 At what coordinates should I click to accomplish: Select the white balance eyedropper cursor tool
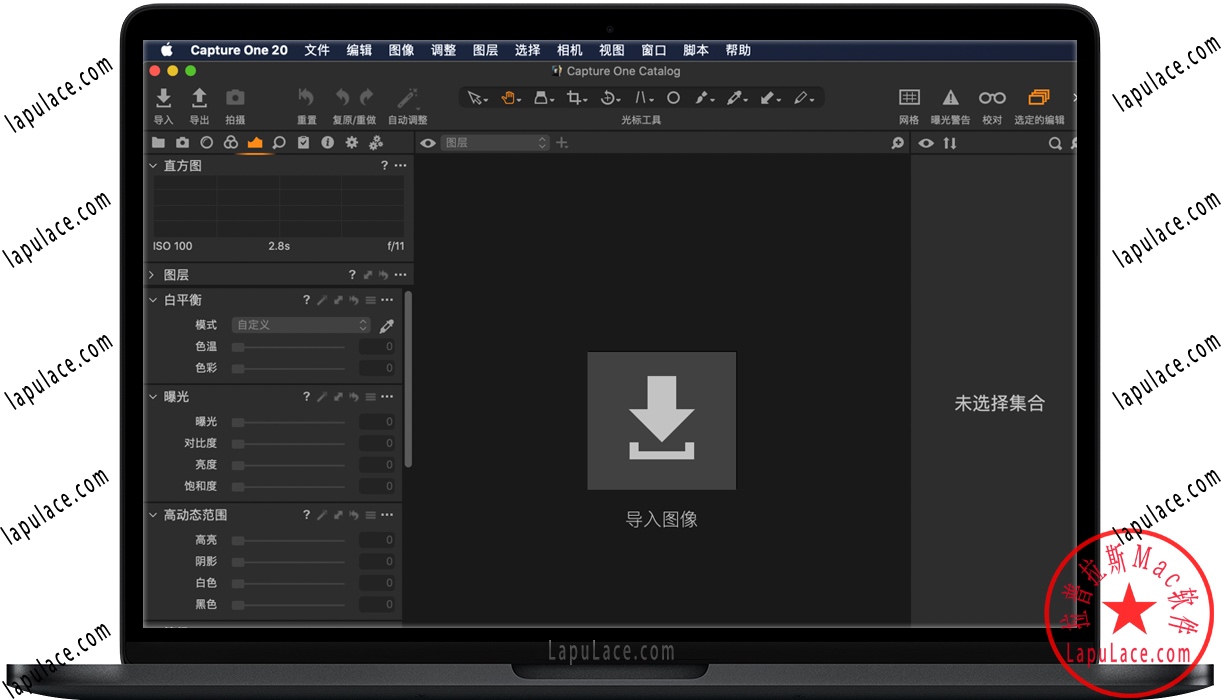pos(735,98)
